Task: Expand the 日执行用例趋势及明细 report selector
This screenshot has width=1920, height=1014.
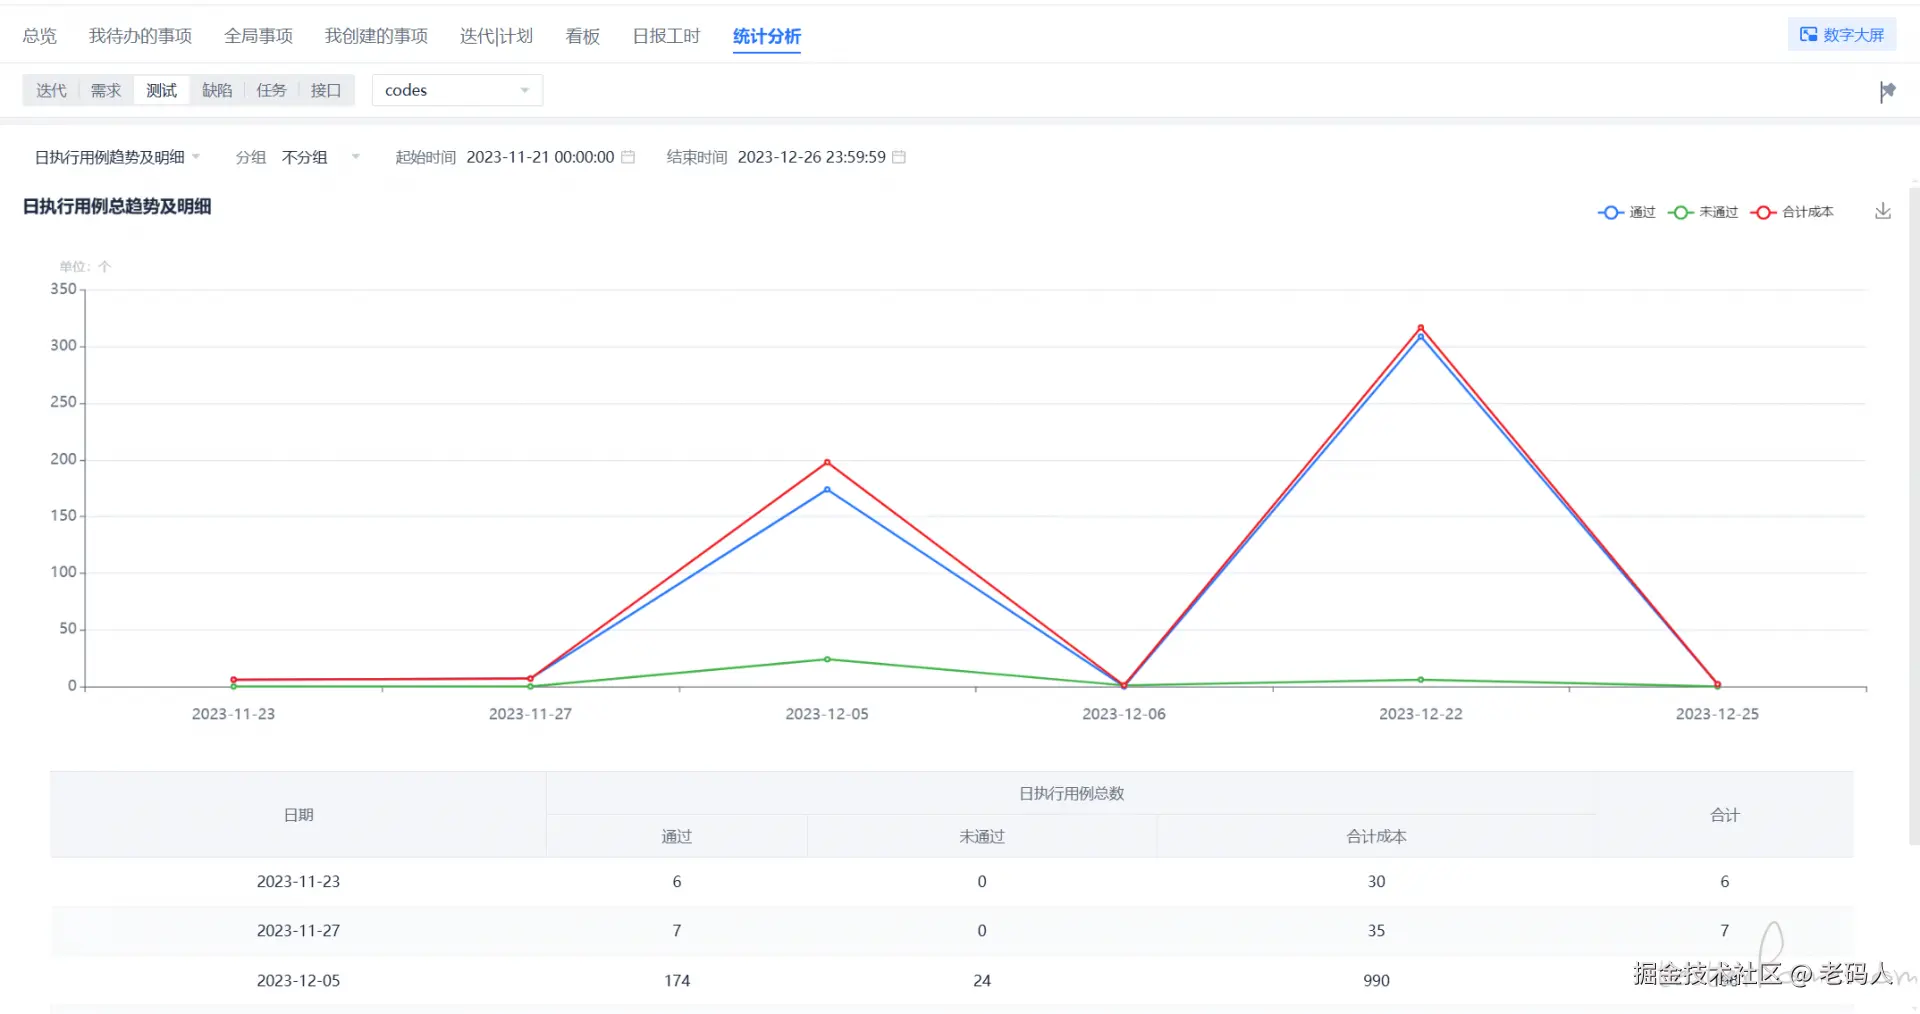Action: pyautogui.click(x=117, y=157)
